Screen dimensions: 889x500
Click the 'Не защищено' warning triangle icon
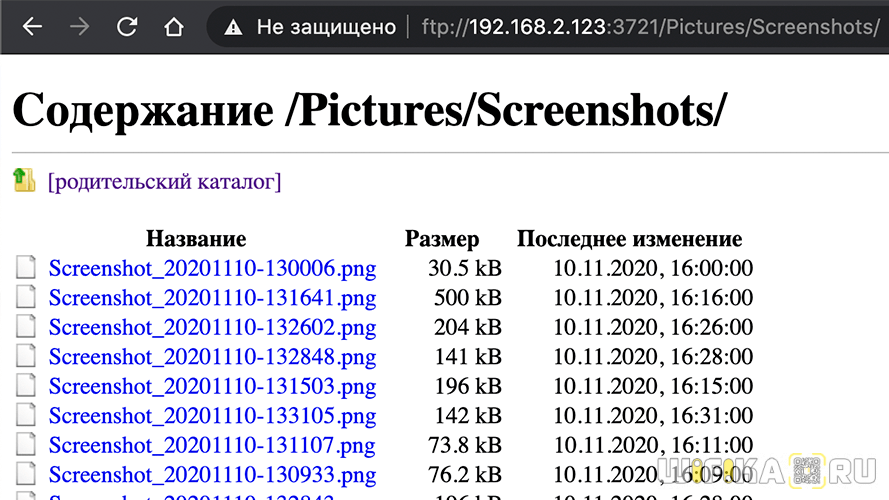coord(234,27)
